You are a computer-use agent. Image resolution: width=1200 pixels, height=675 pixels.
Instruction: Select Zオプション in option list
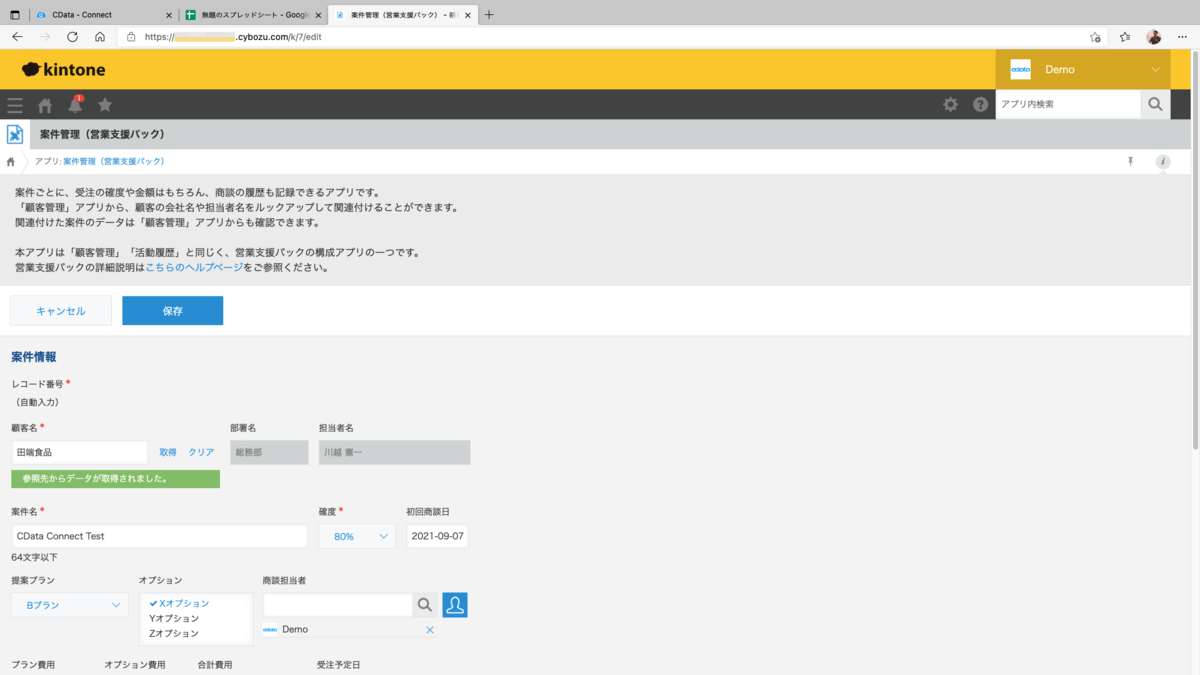[x=196, y=633]
